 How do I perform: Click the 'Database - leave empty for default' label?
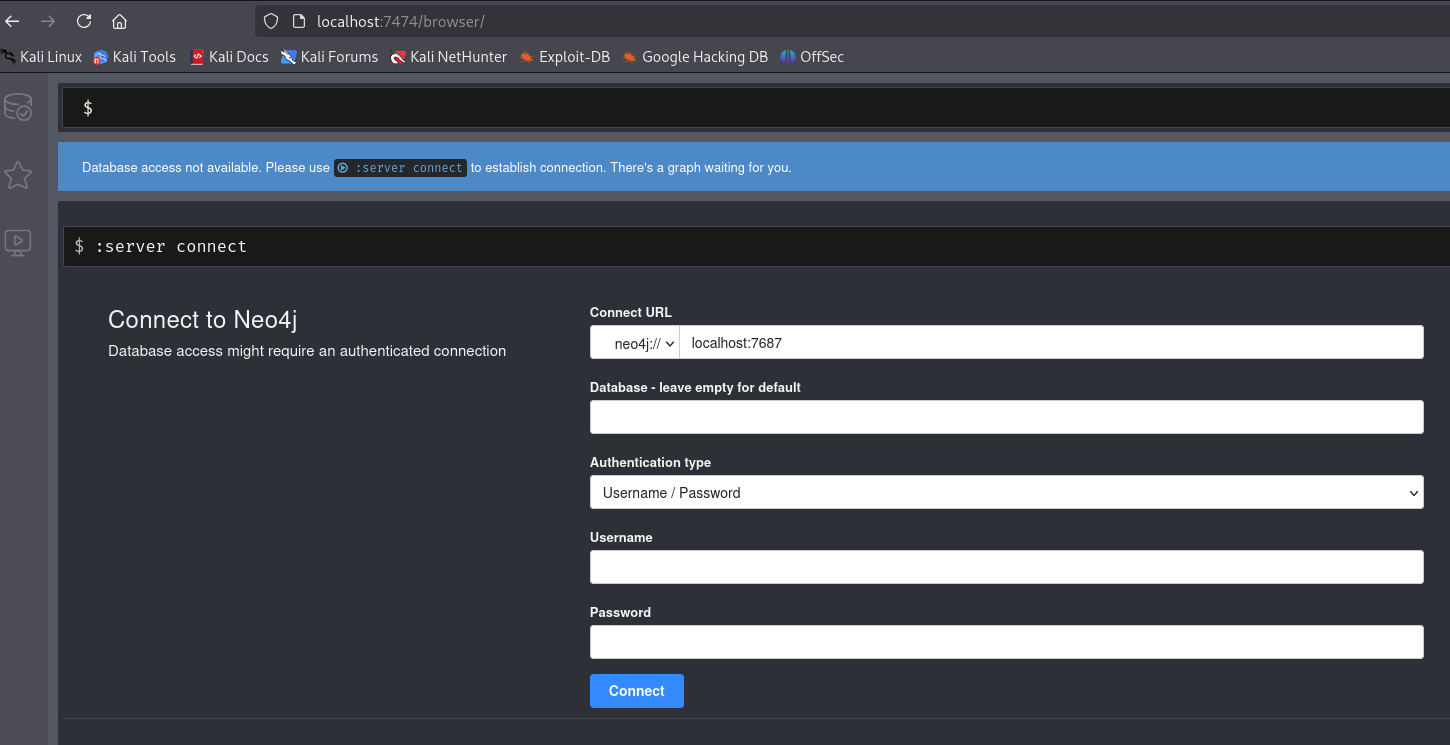tap(695, 387)
